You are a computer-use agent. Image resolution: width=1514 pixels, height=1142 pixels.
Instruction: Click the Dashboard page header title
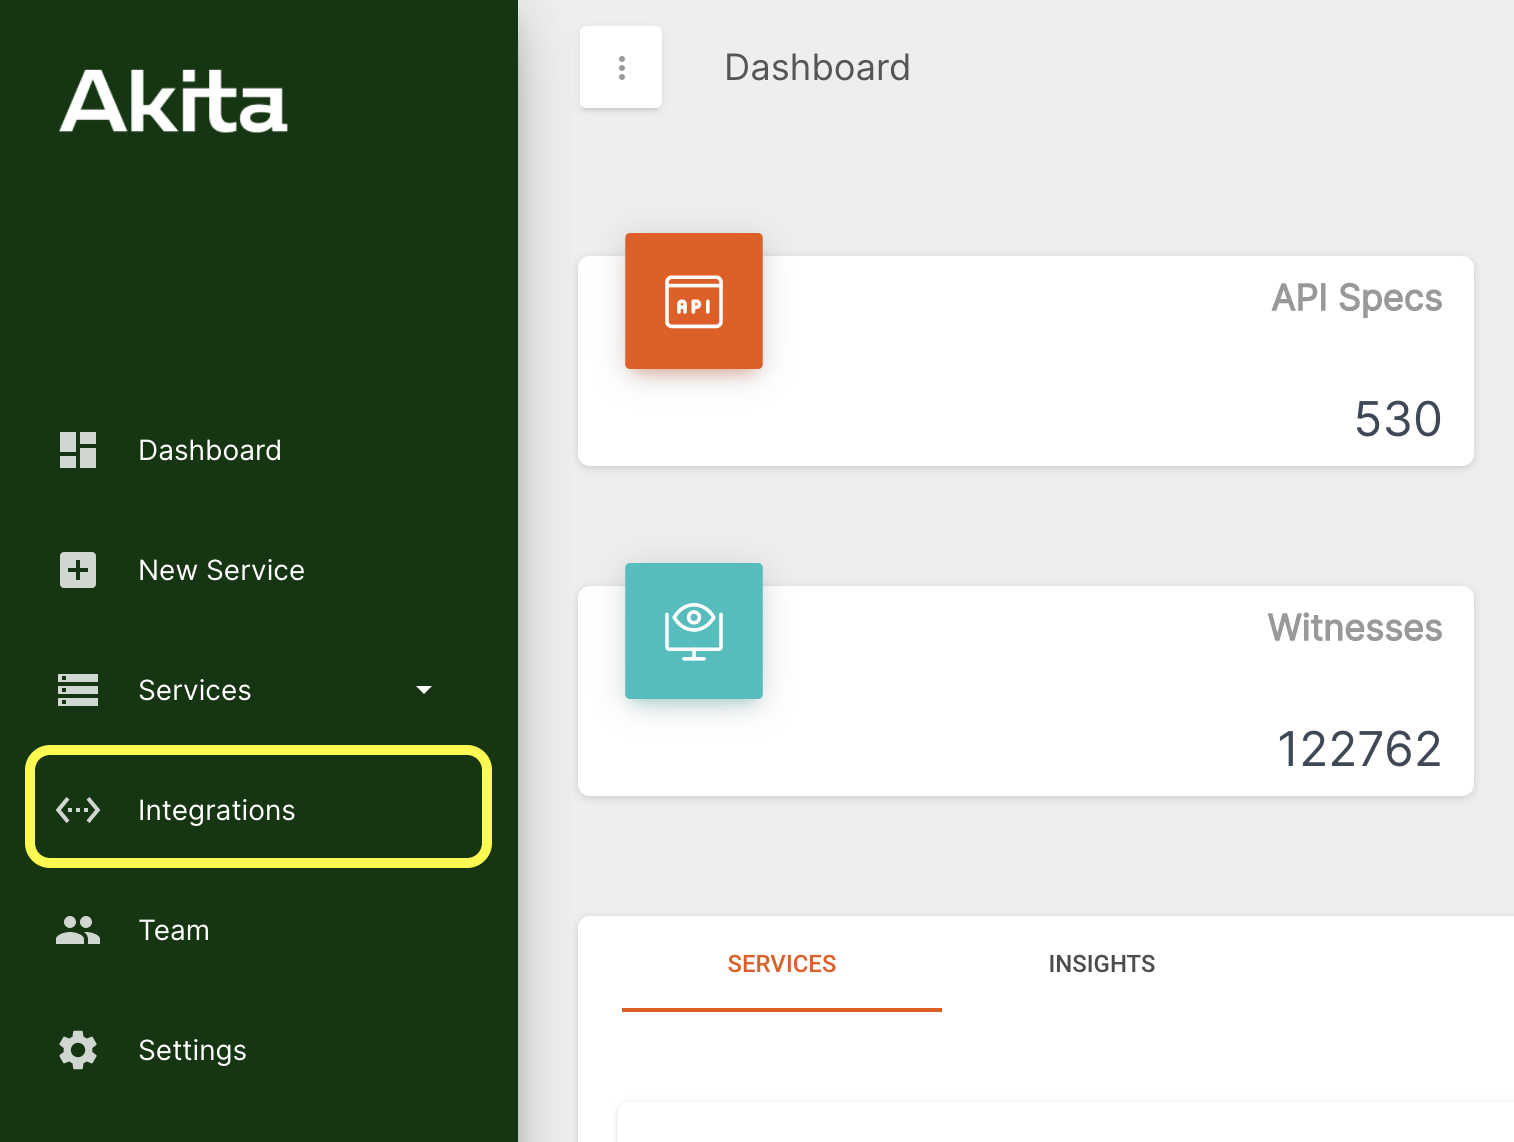817,67
